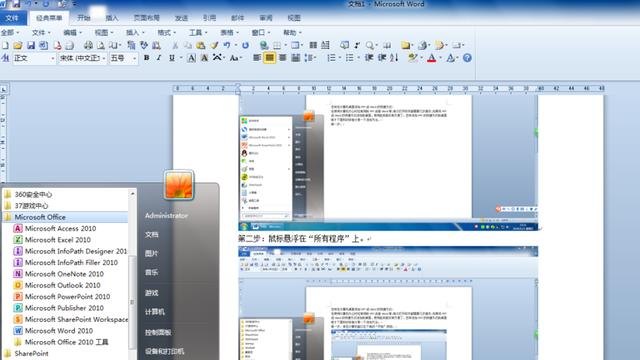Click the Save floppy disk icon
The image size is (640, 360).
point(31,45)
